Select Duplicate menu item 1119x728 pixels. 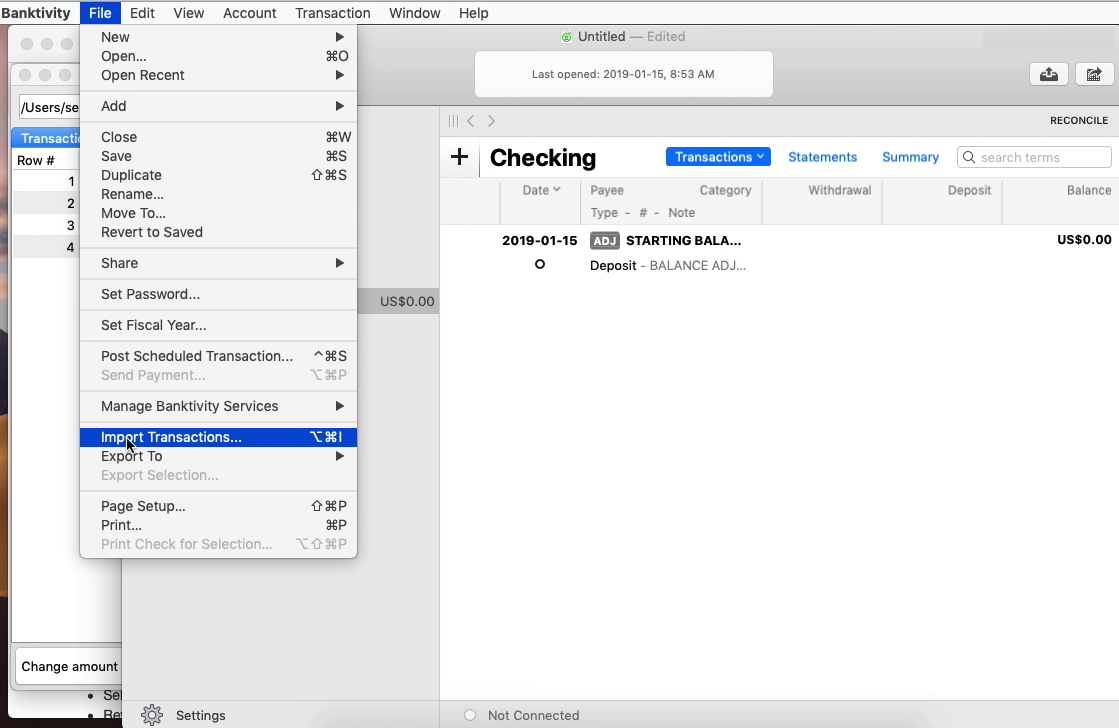(x=218, y=175)
